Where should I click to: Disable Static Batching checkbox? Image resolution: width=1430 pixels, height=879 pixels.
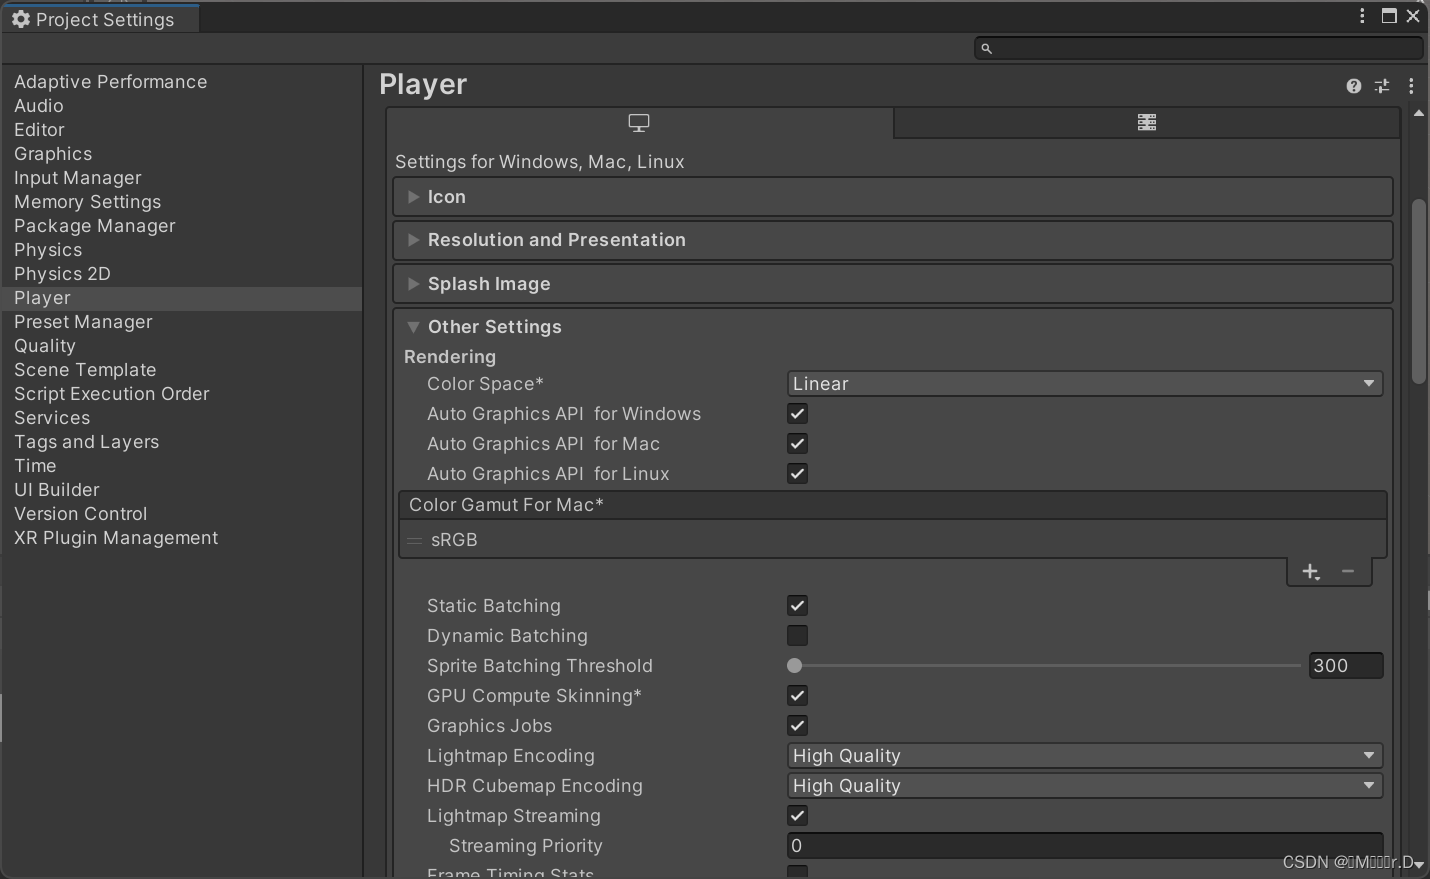[x=797, y=606]
